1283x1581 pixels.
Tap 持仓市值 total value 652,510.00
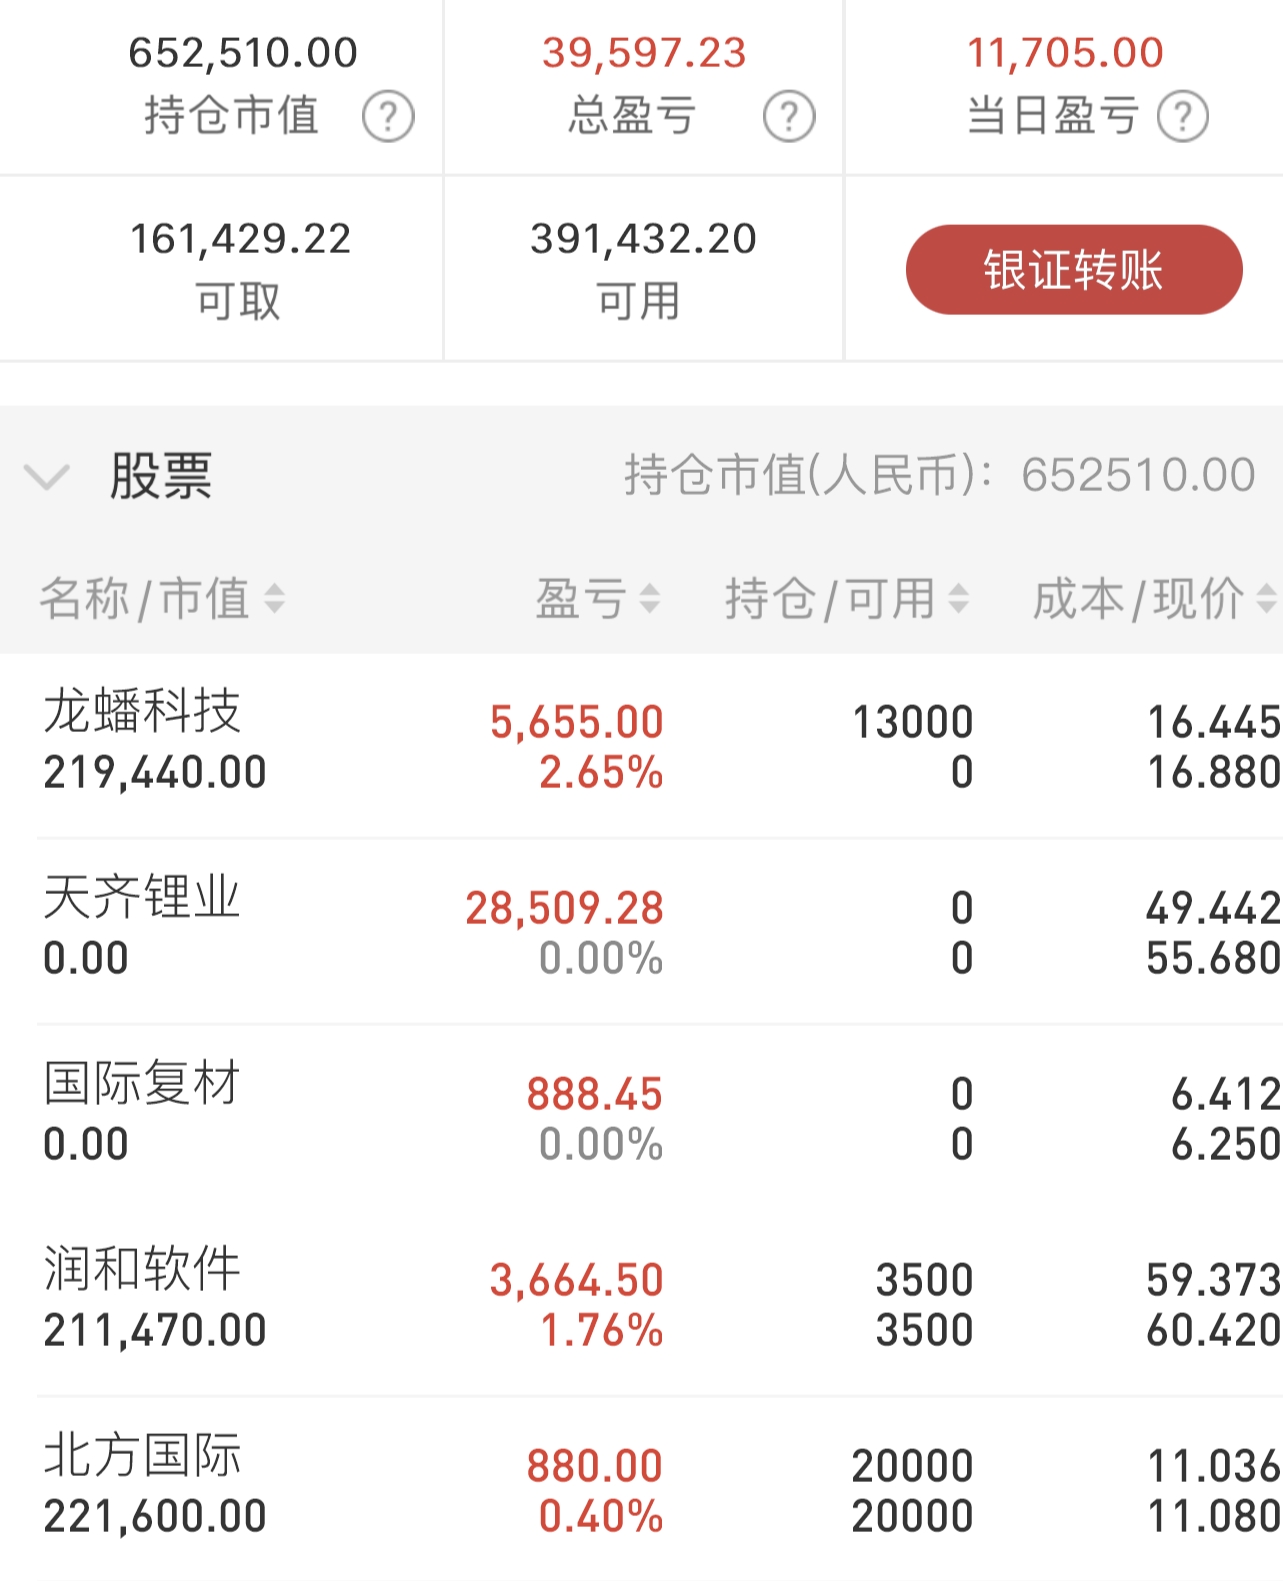coord(243,53)
